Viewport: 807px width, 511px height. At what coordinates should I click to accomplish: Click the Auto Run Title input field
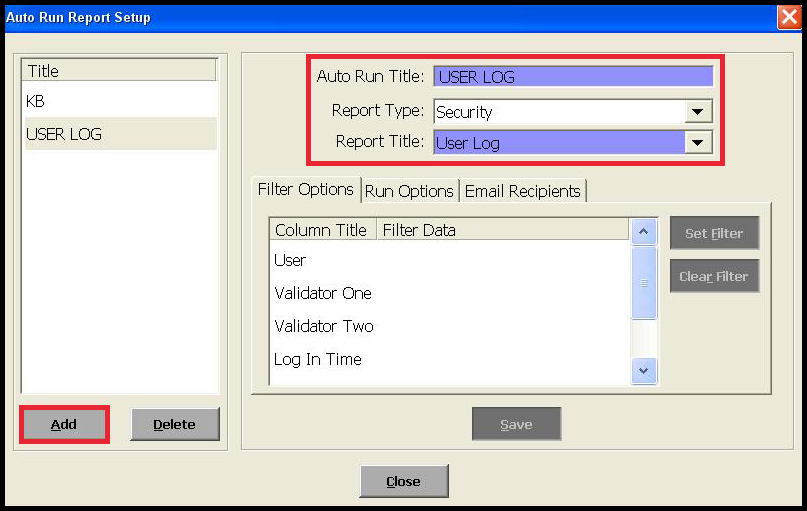[x=572, y=77]
